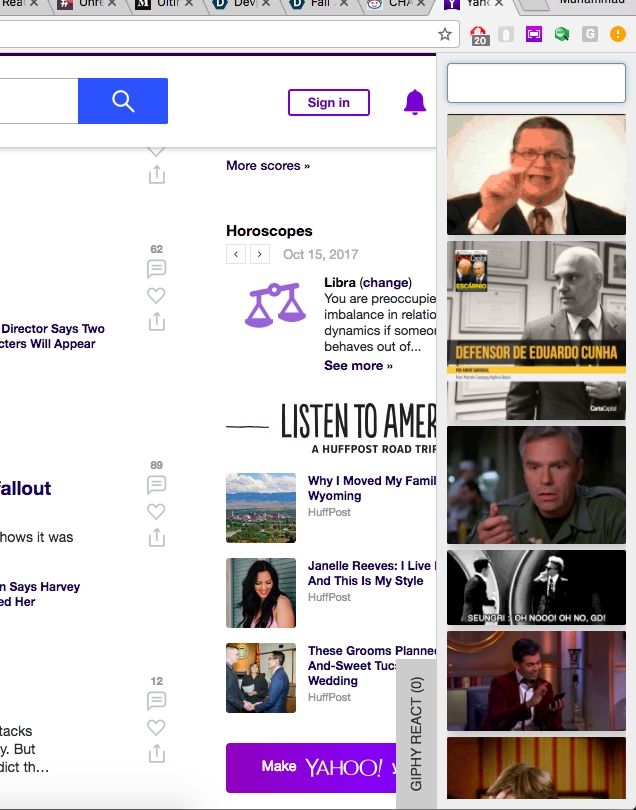Open the grooms wedding photo thumbnail
The height and width of the screenshot is (810, 636).
[261, 678]
